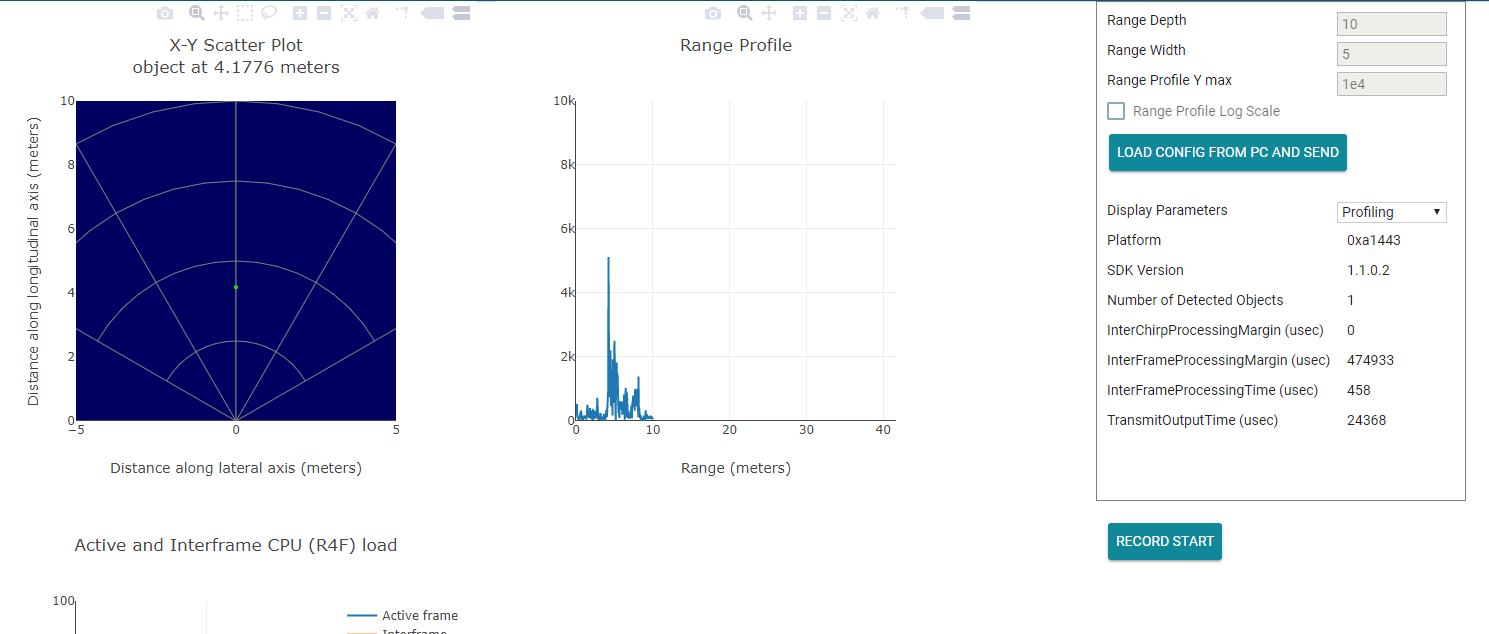Click the Display Parameters label

click(1167, 210)
